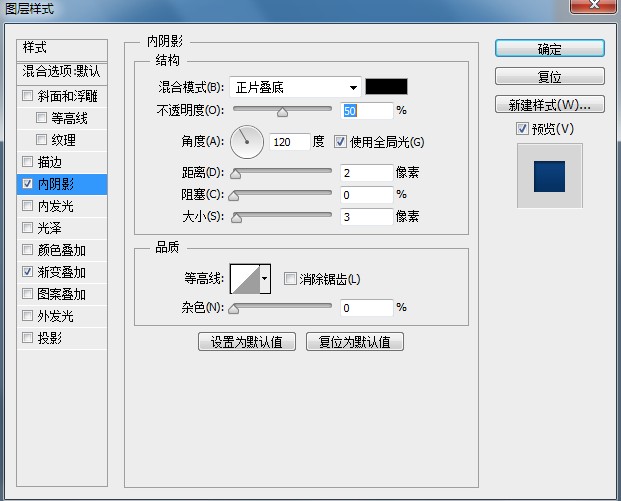Select the 样式 list header
Screen dimensions: 621x501
click(62, 50)
